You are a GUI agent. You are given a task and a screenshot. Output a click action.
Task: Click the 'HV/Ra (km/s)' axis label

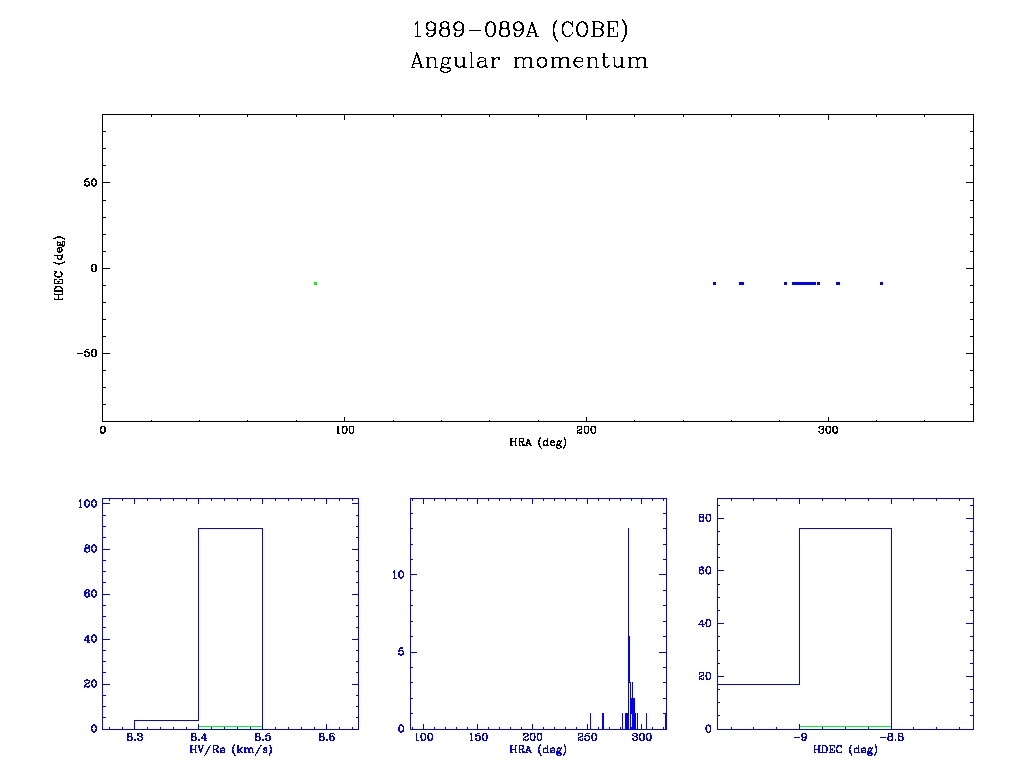pos(231,749)
